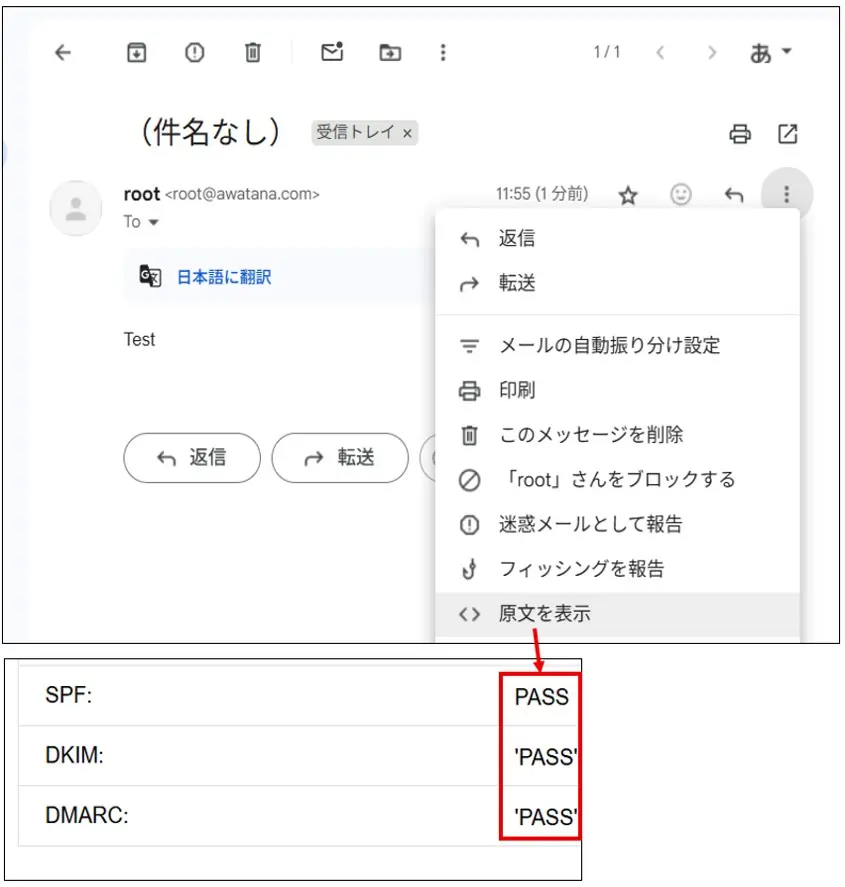The width and height of the screenshot is (845, 887).
Task: Click the DKIM: label
Action: point(74,755)
